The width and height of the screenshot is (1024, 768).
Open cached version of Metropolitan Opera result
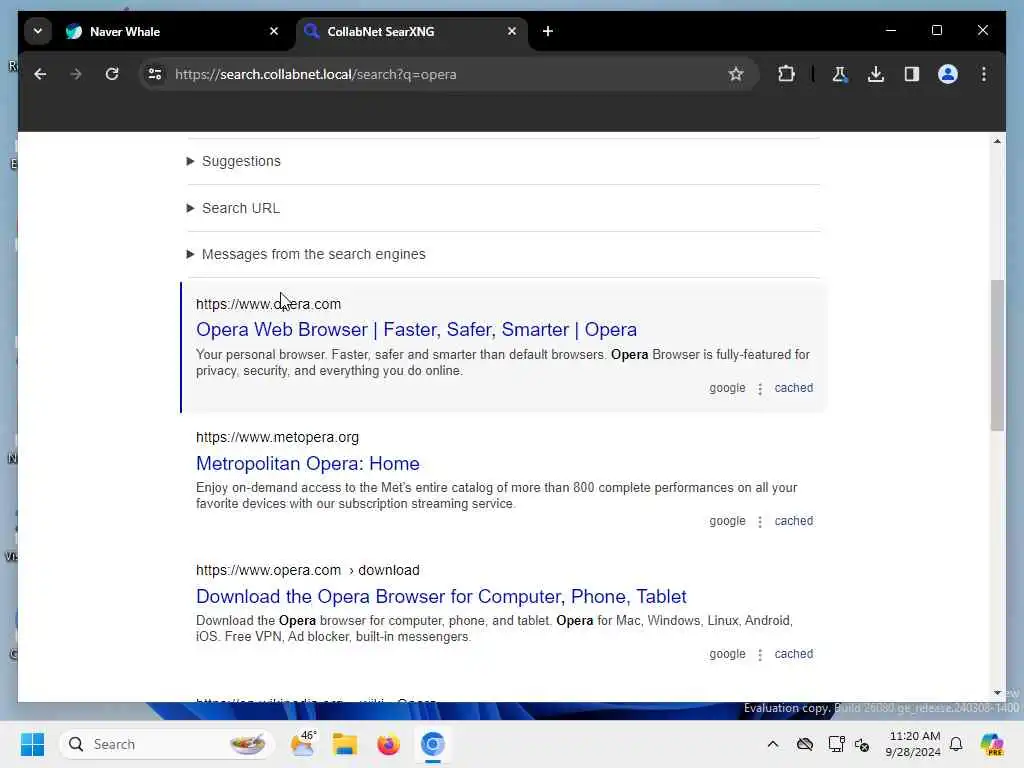point(793,521)
